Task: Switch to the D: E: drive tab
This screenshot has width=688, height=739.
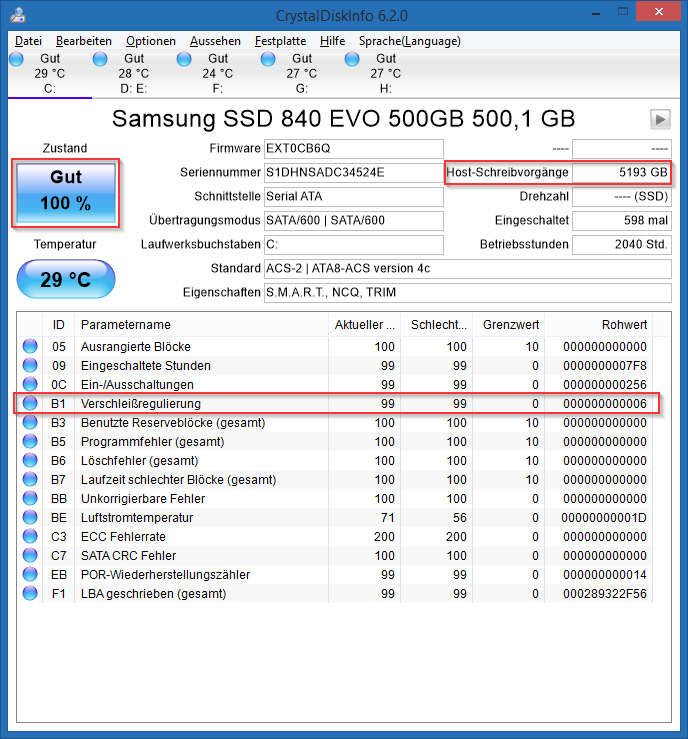Action: tap(134, 73)
